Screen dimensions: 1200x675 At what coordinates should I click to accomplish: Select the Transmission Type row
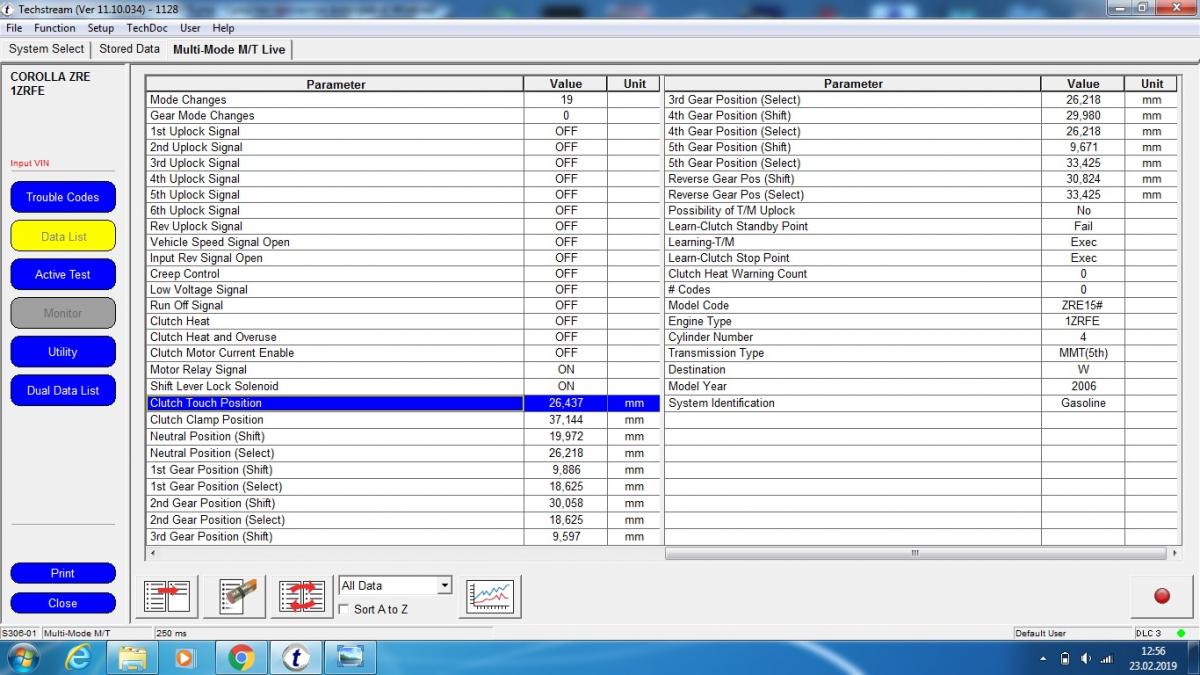click(x=922, y=353)
